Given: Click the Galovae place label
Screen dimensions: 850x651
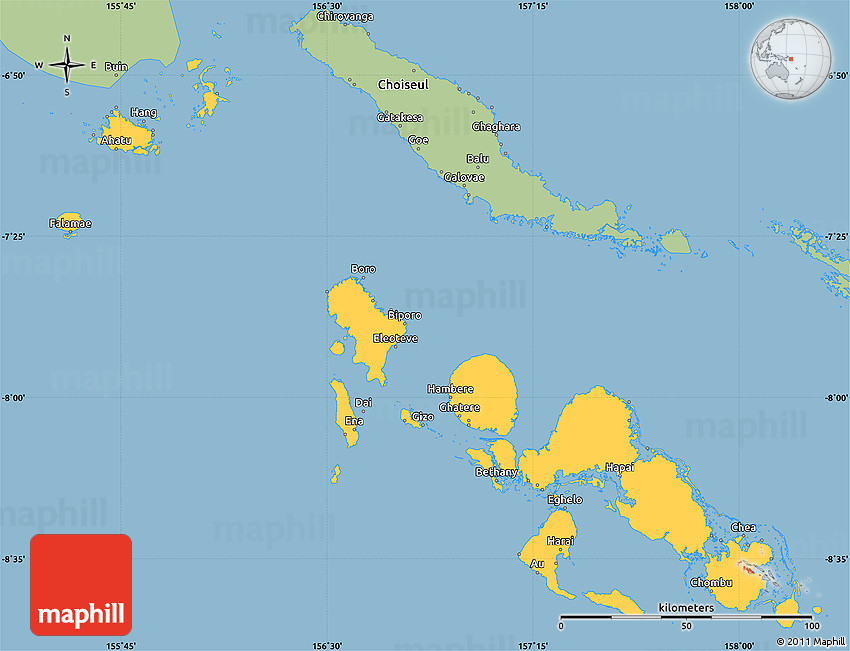Looking at the screenshot, I should [x=464, y=177].
